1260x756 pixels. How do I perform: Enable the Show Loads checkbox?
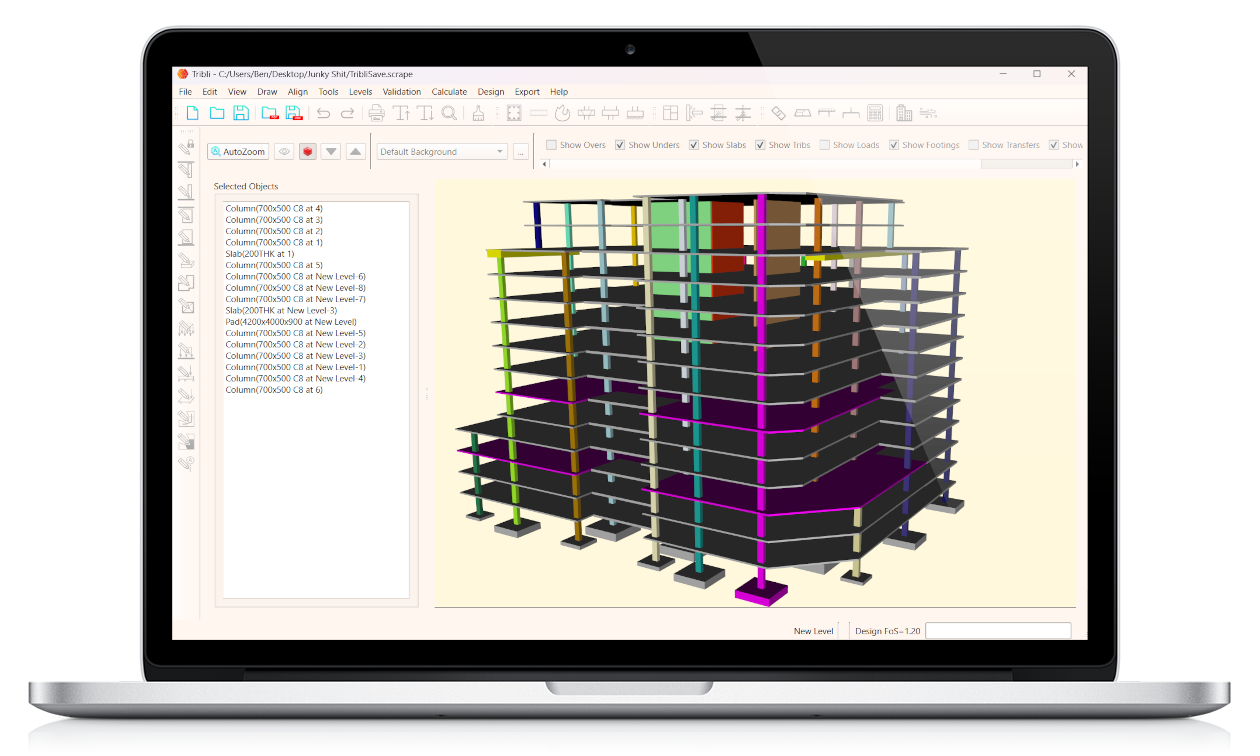[x=826, y=145]
